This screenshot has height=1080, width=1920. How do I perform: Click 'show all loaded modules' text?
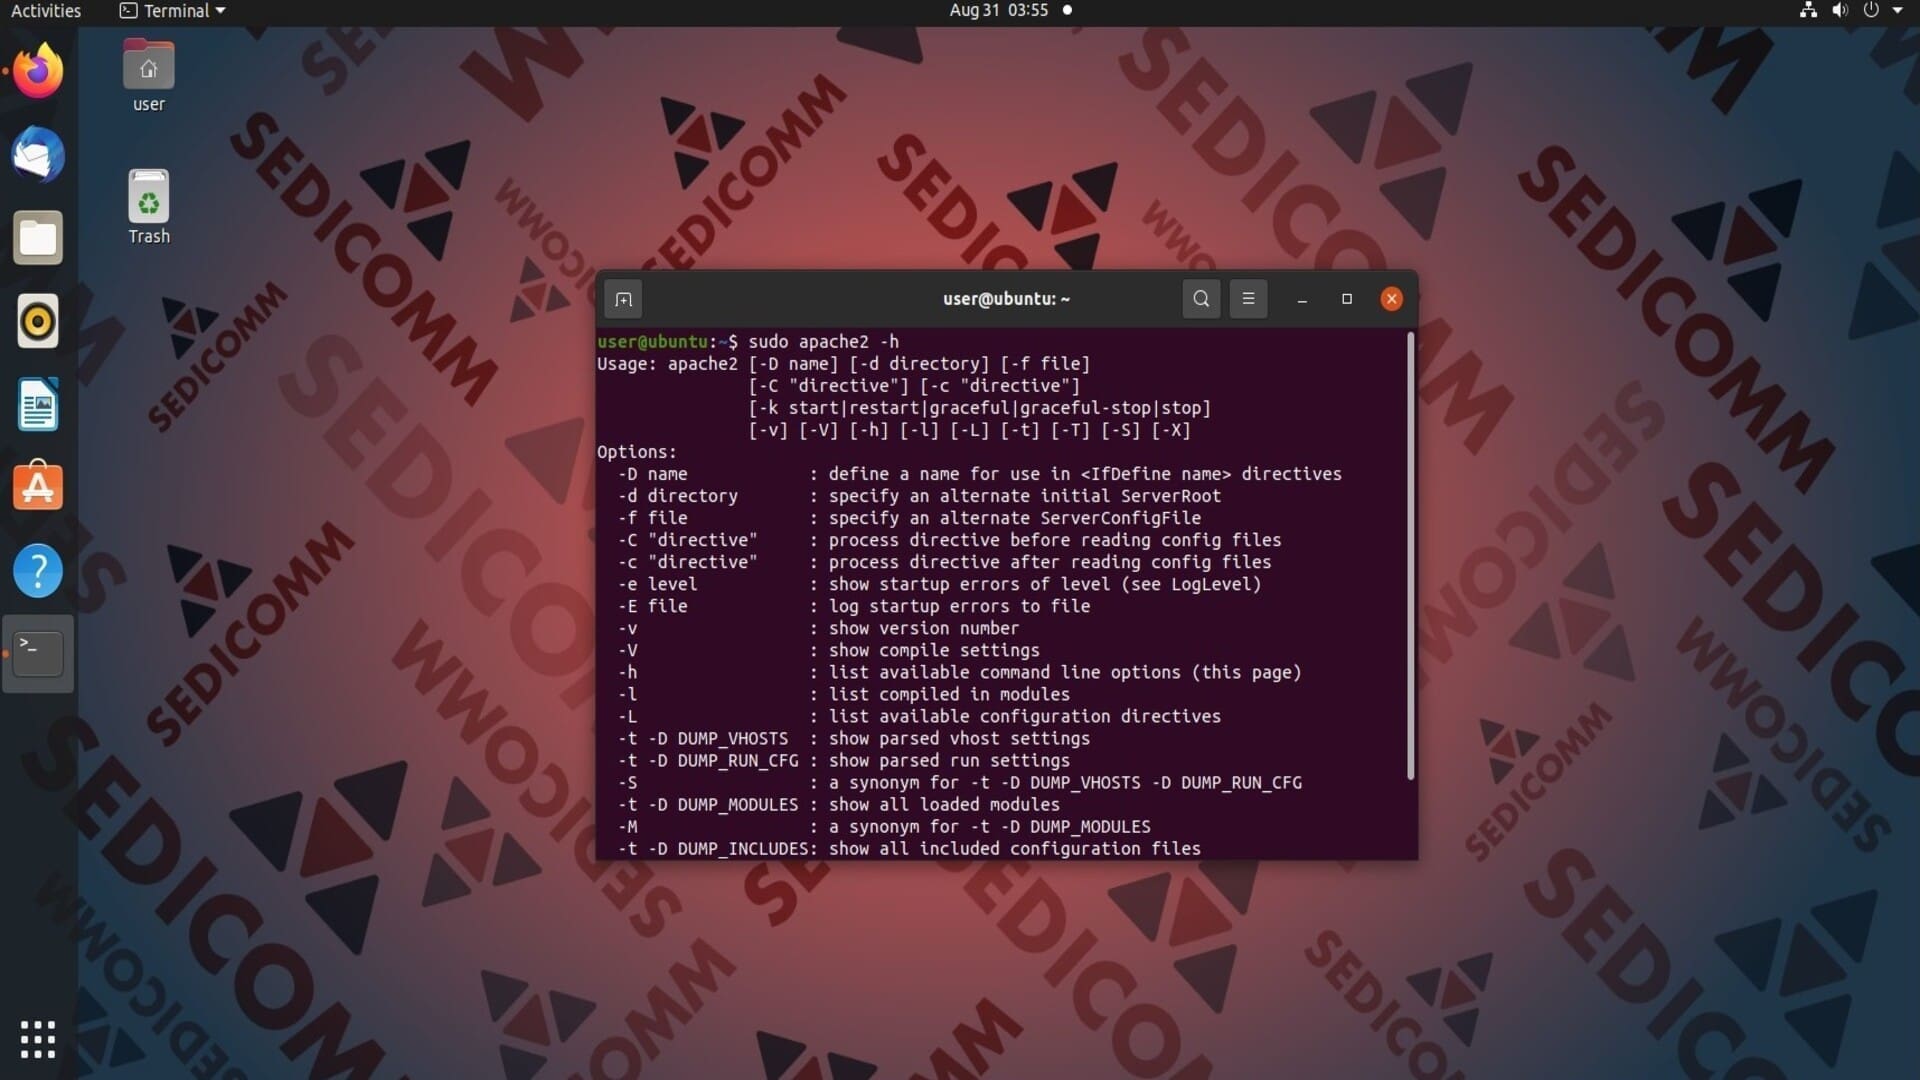pyautogui.click(x=944, y=804)
